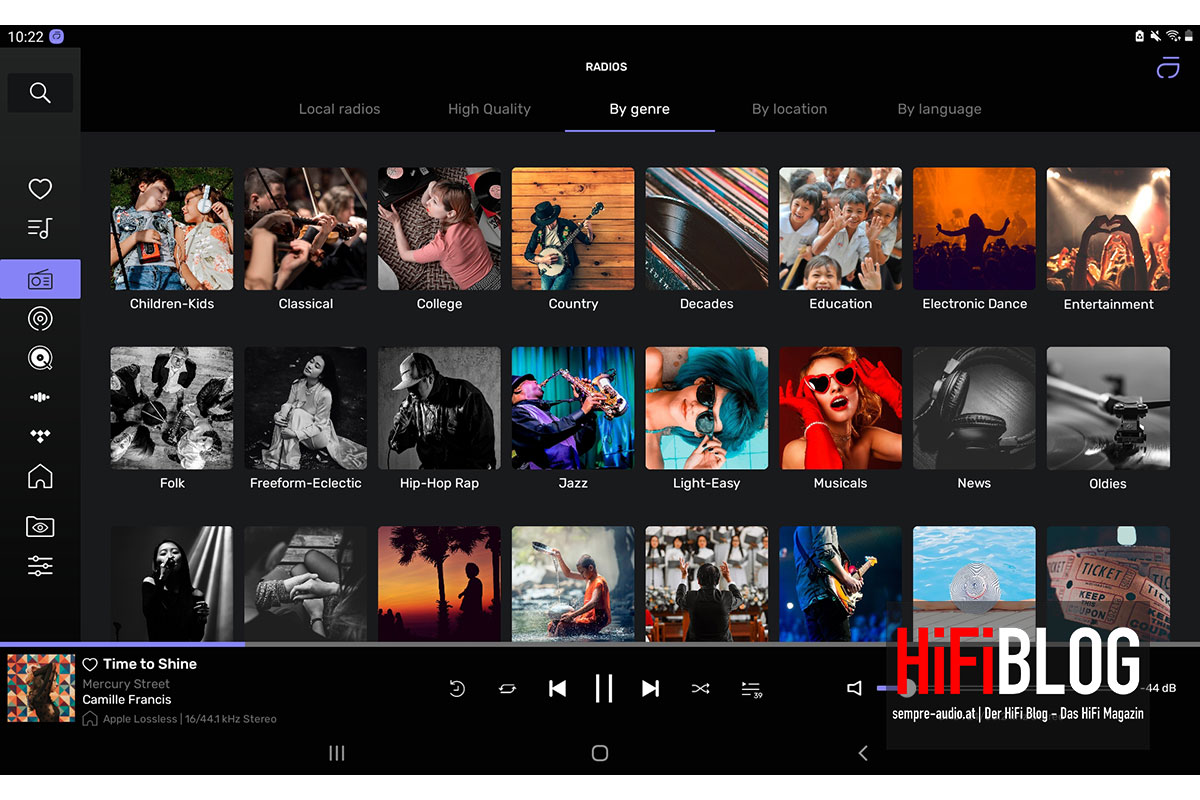The width and height of the screenshot is (1200, 800).
Task: Switch to the By language tab
Action: click(940, 109)
